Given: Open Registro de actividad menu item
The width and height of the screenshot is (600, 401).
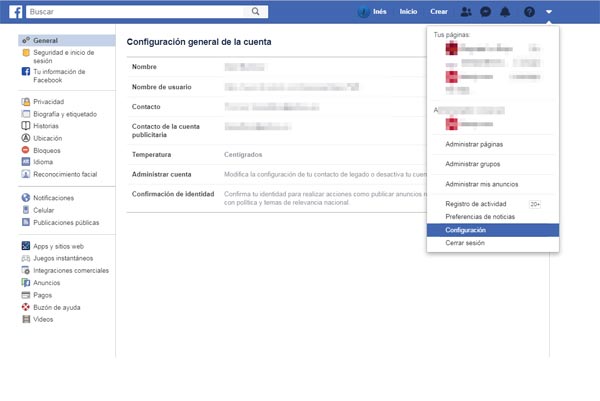Looking at the screenshot, I should pos(476,204).
